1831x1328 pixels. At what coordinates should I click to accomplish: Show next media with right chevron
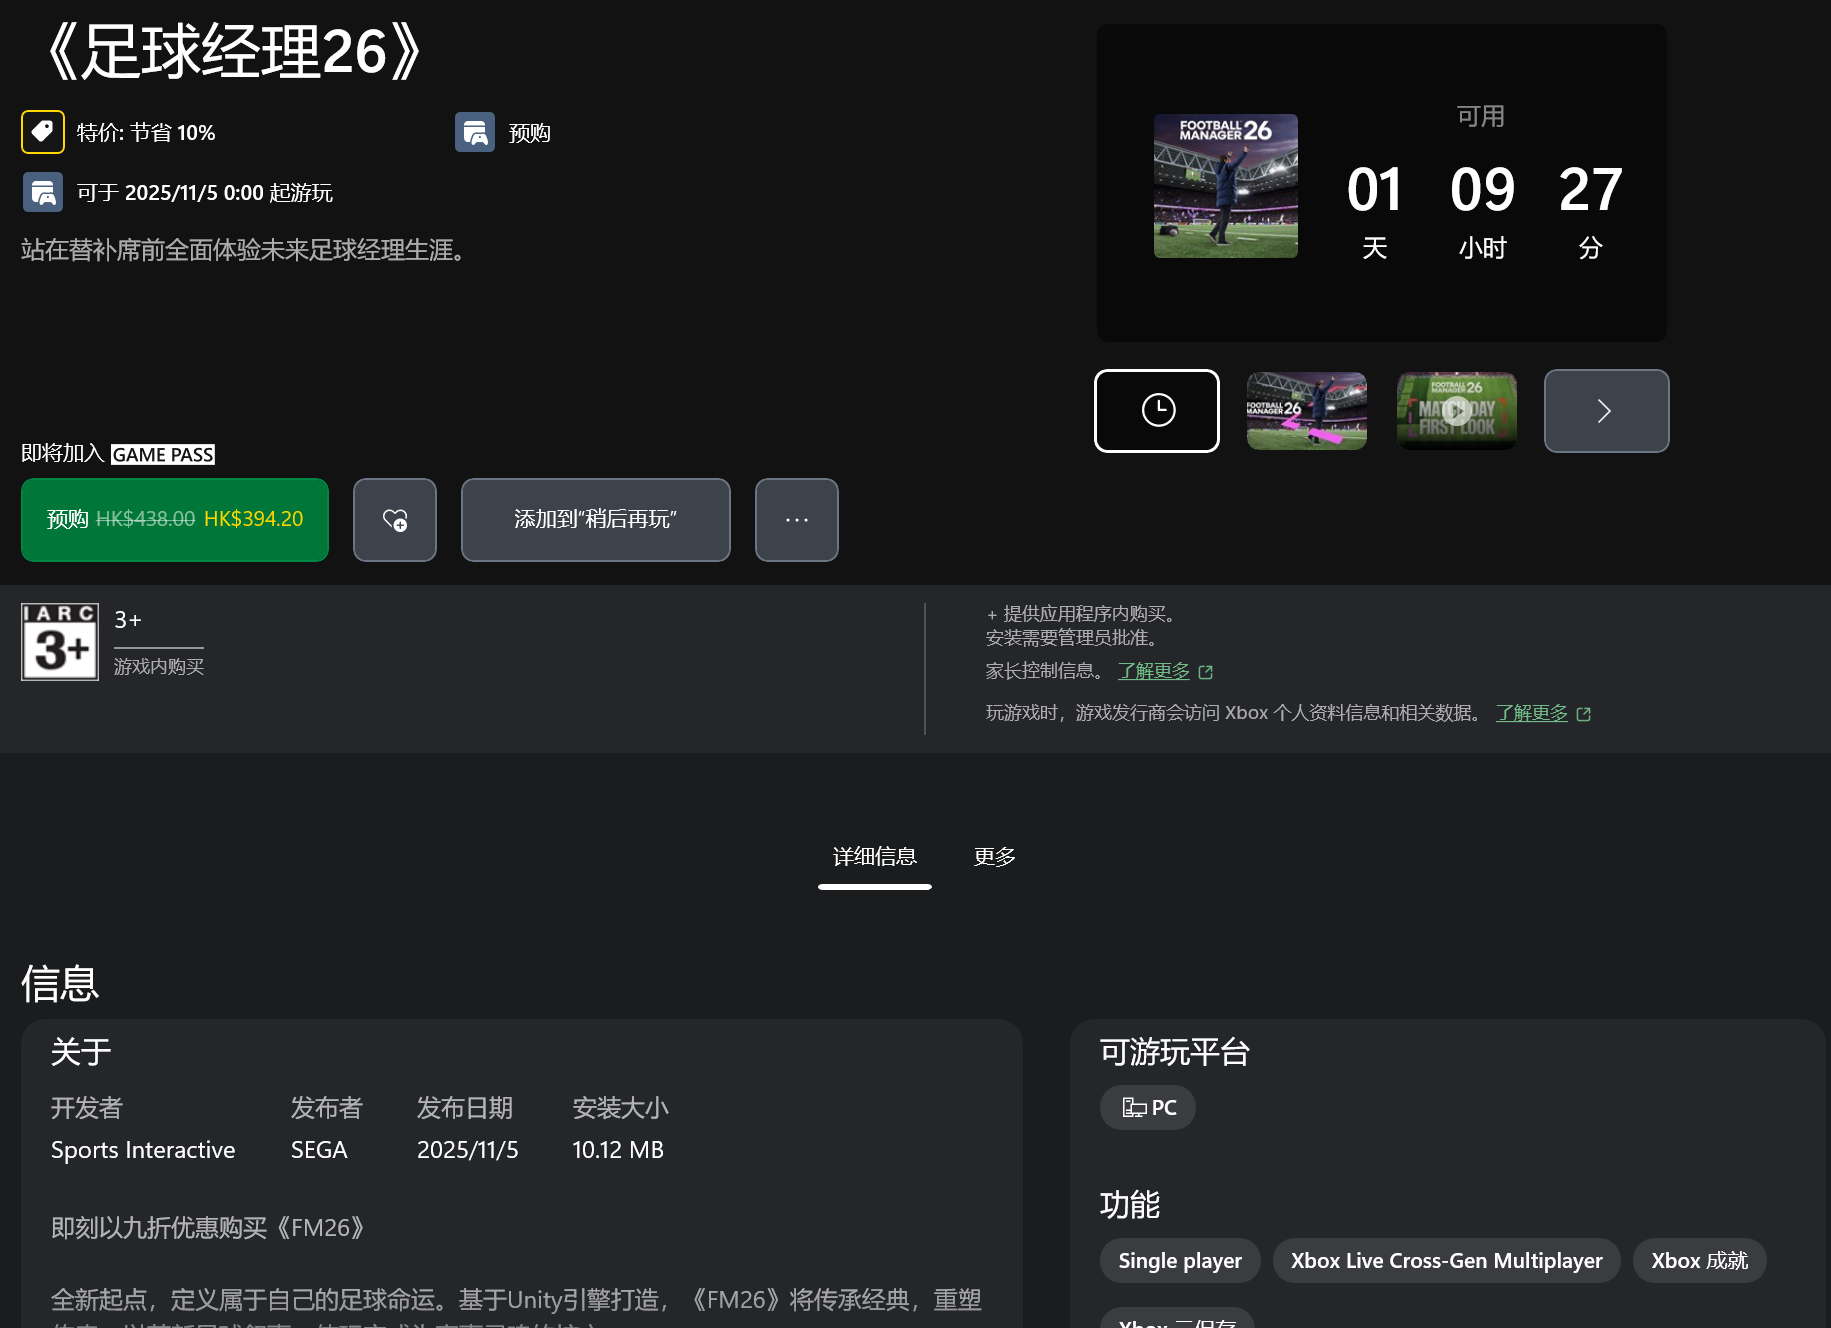[x=1606, y=411]
